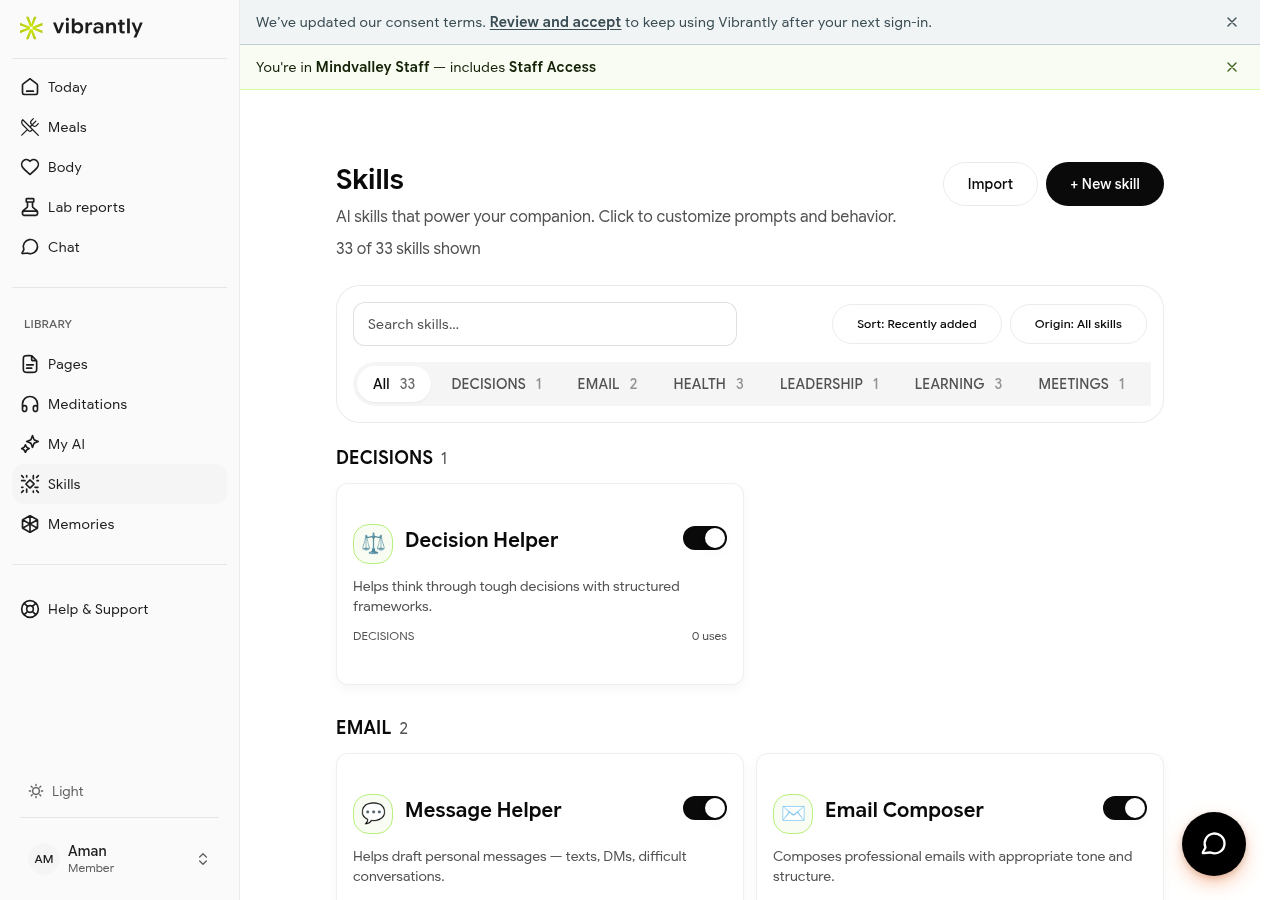Toggle Email Composer skill off

pyautogui.click(x=1125, y=808)
